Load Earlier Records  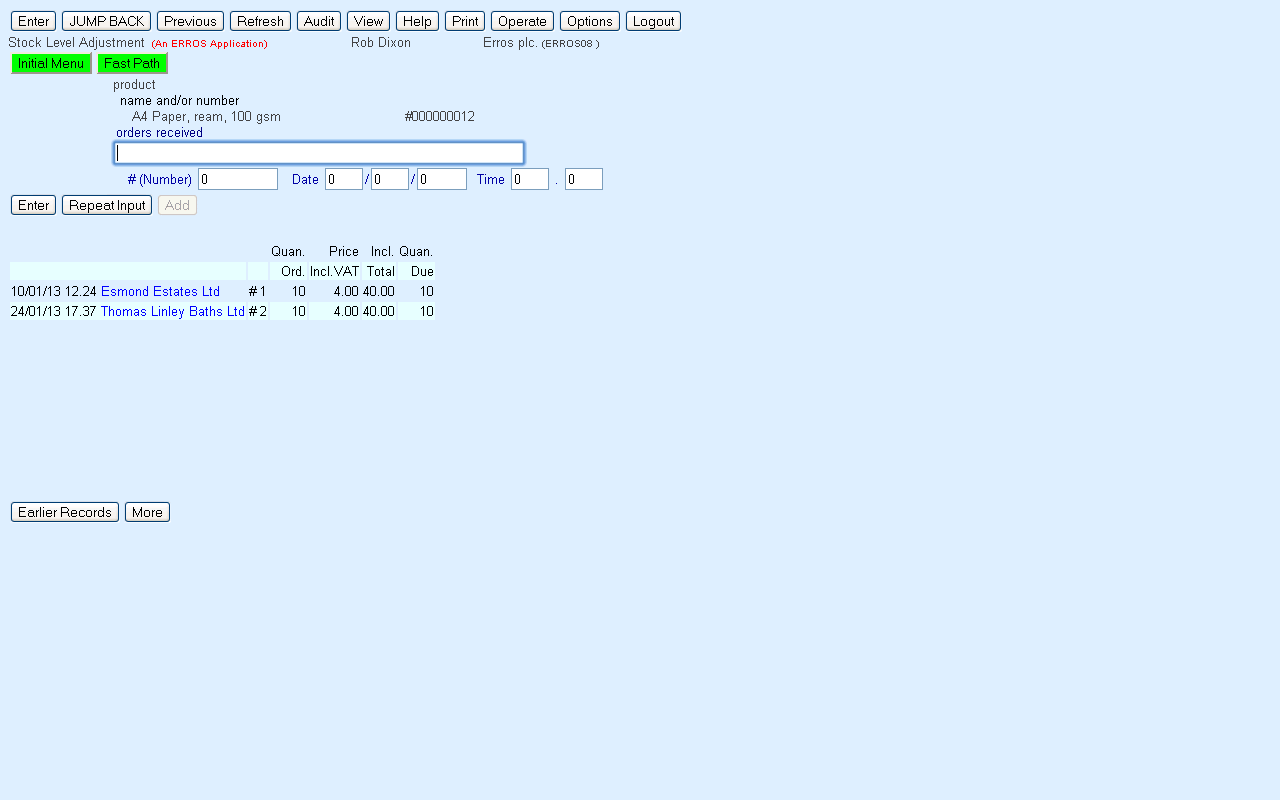pyautogui.click(x=65, y=512)
